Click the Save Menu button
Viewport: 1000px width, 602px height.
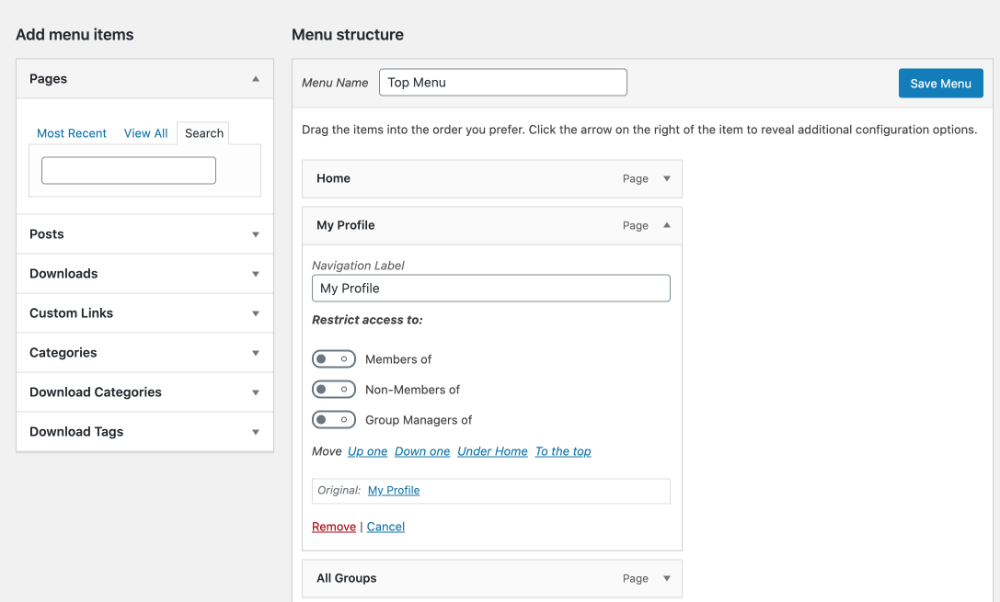point(940,83)
